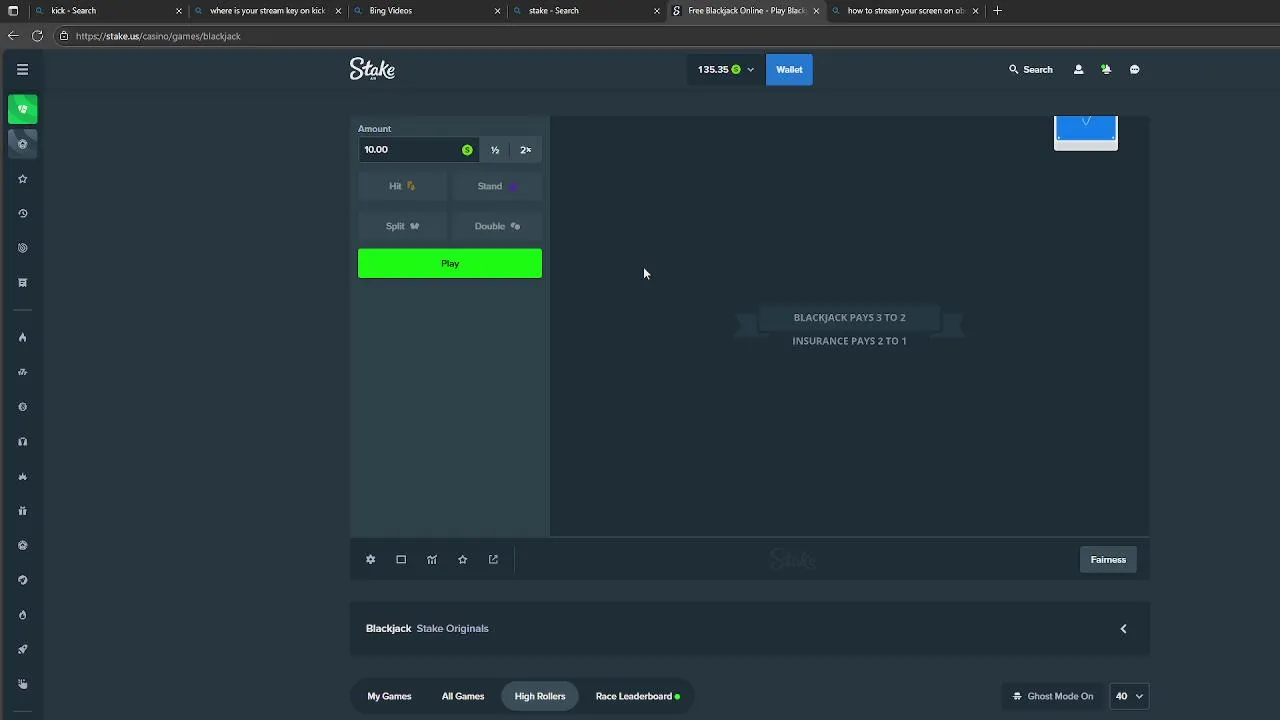
Task: Favourite this game with star icon below game
Action: (x=462, y=560)
